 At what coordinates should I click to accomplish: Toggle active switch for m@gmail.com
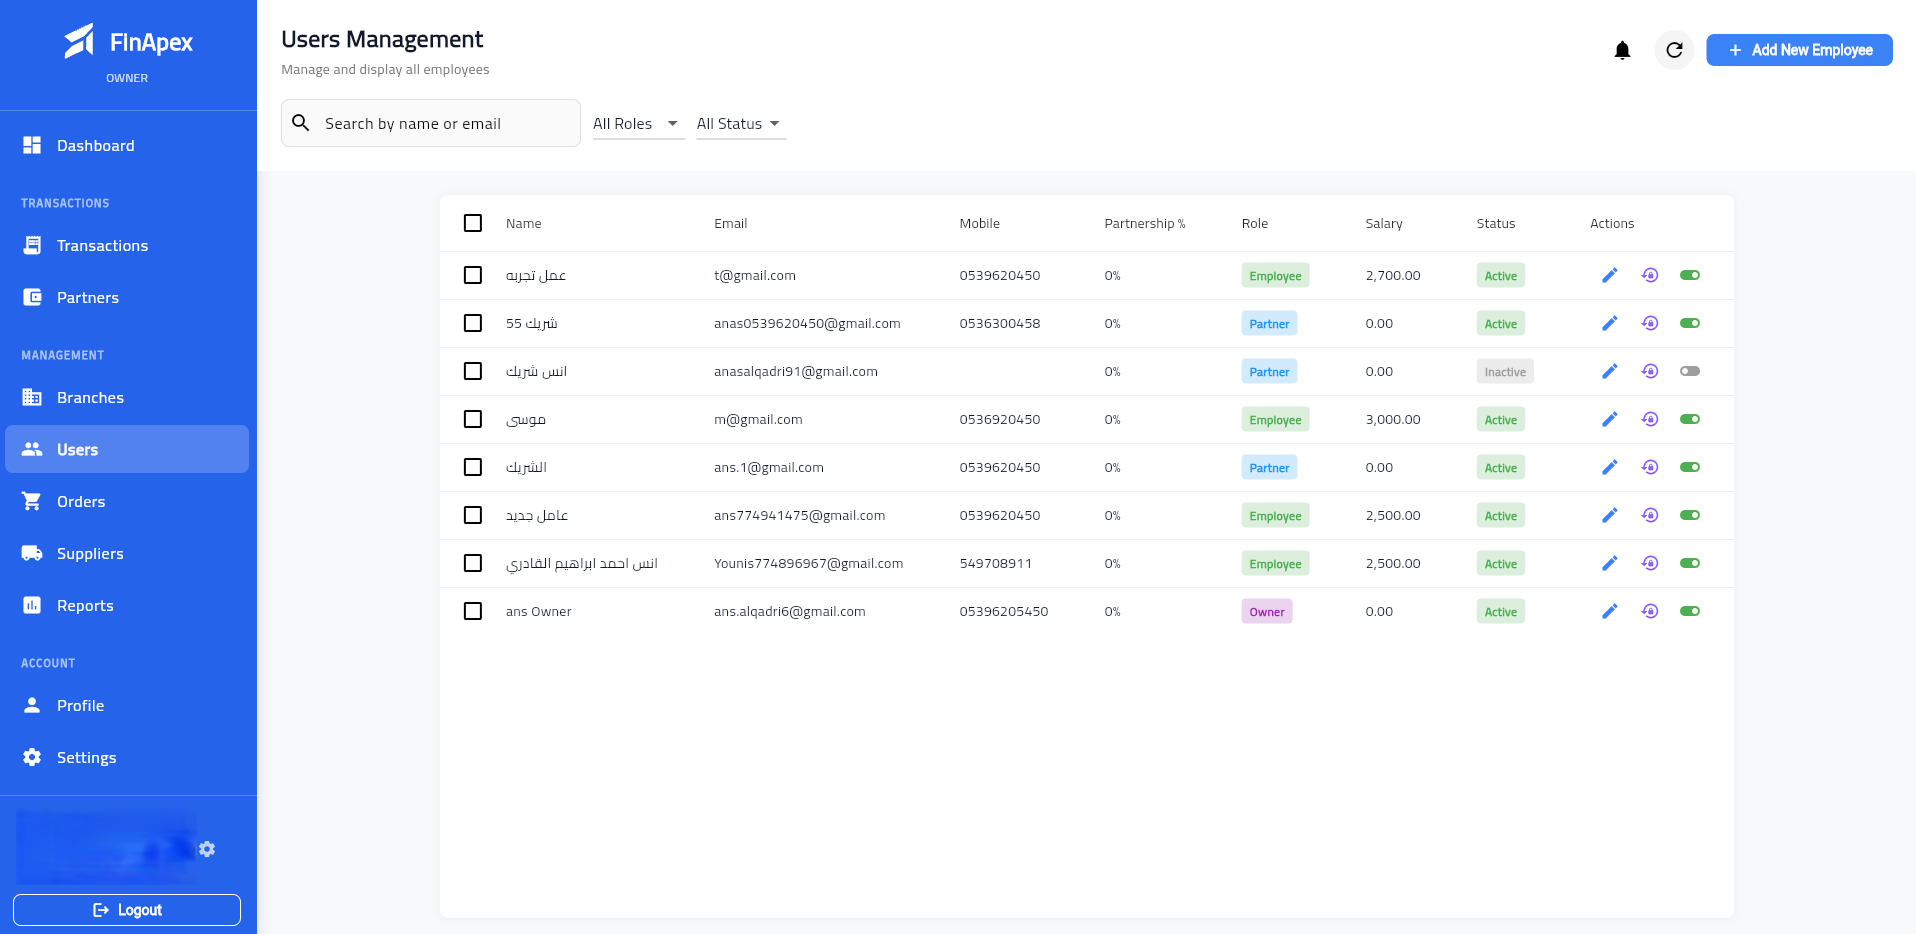tap(1690, 419)
